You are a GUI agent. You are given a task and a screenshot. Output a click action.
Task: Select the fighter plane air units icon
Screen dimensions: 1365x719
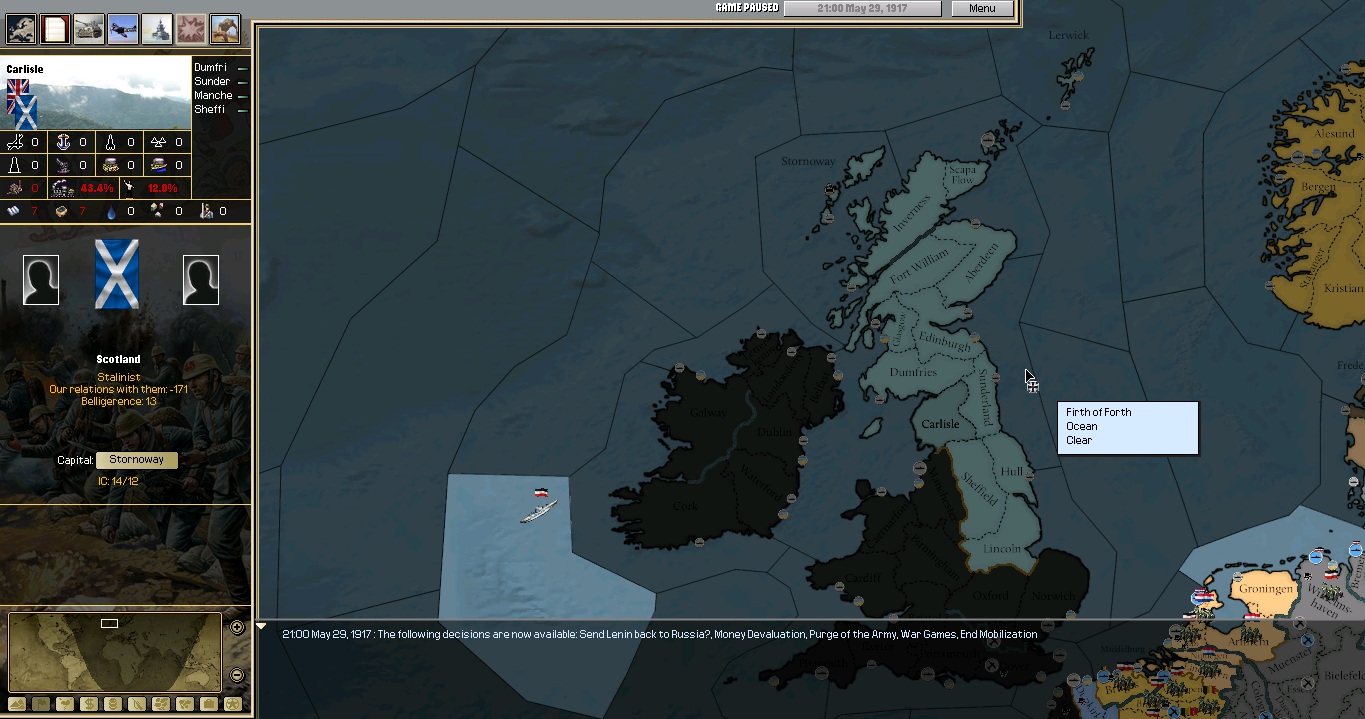(x=123, y=28)
